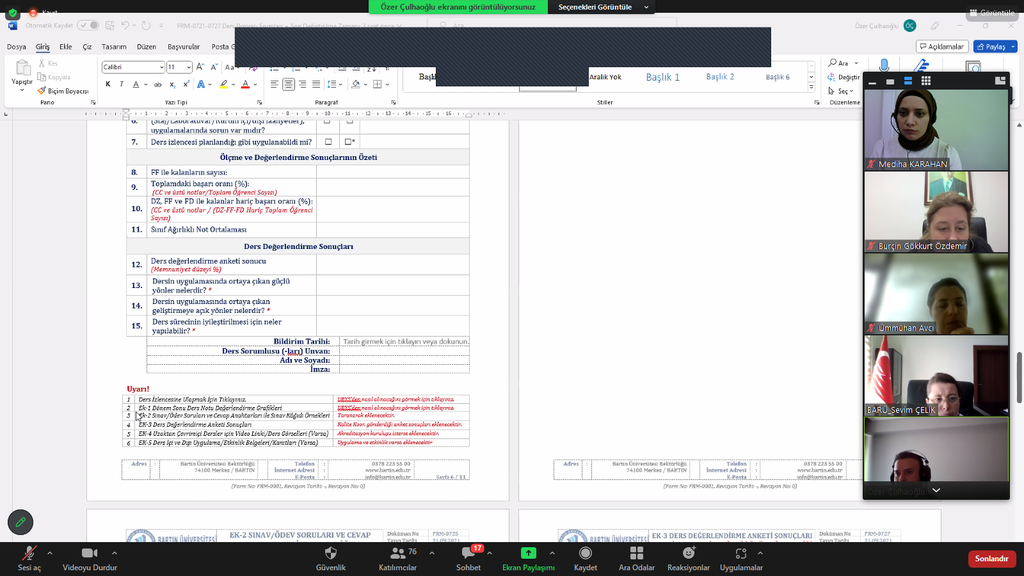Open the font size dropdown

point(188,68)
